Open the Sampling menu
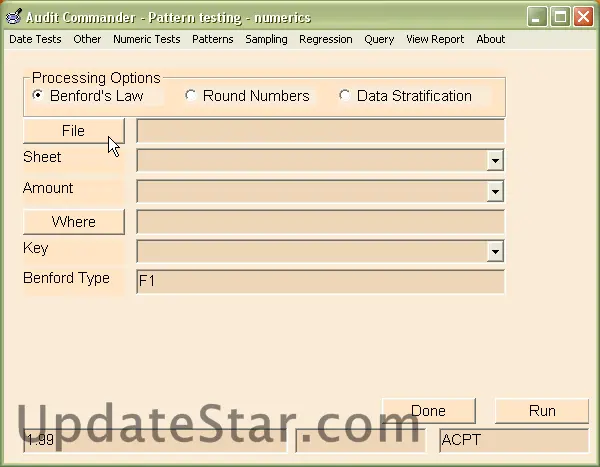This screenshot has width=600, height=467. coord(266,39)
